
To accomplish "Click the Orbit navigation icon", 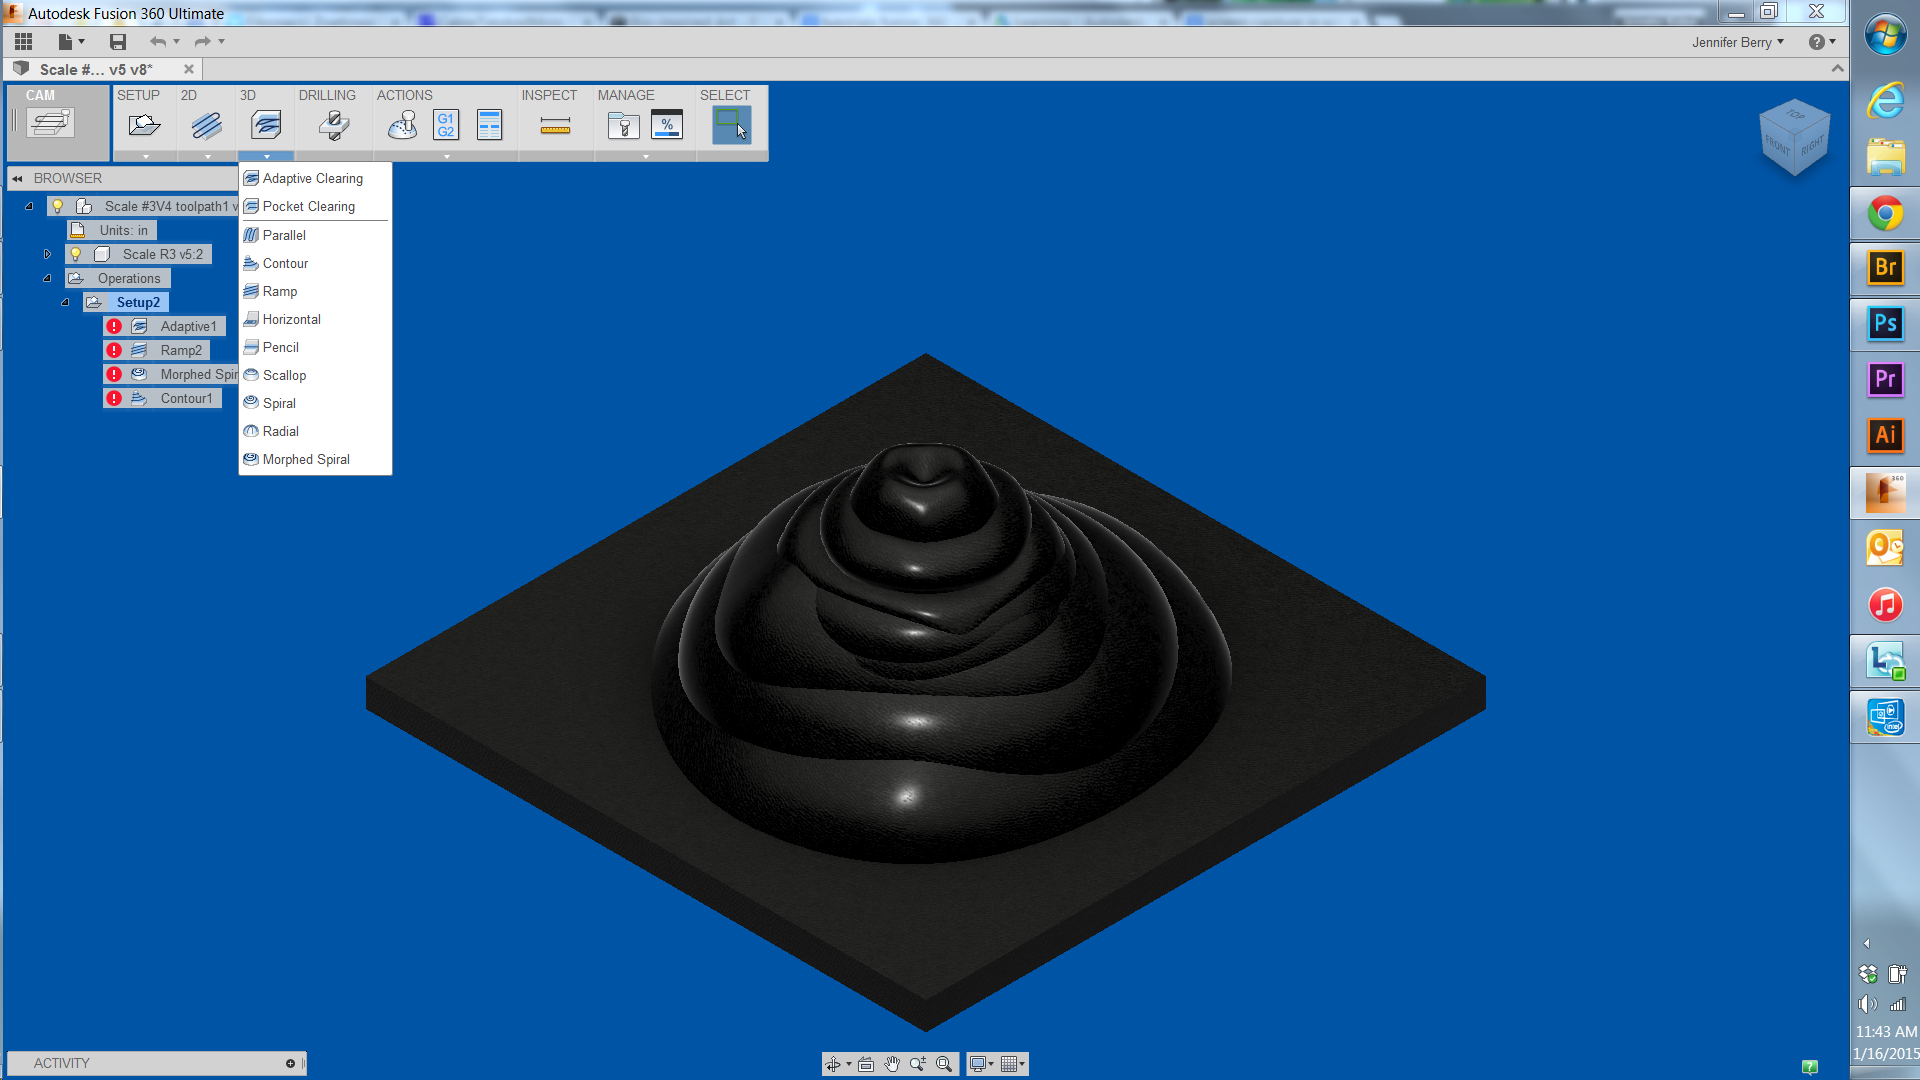I will (x=836, y=1064).
